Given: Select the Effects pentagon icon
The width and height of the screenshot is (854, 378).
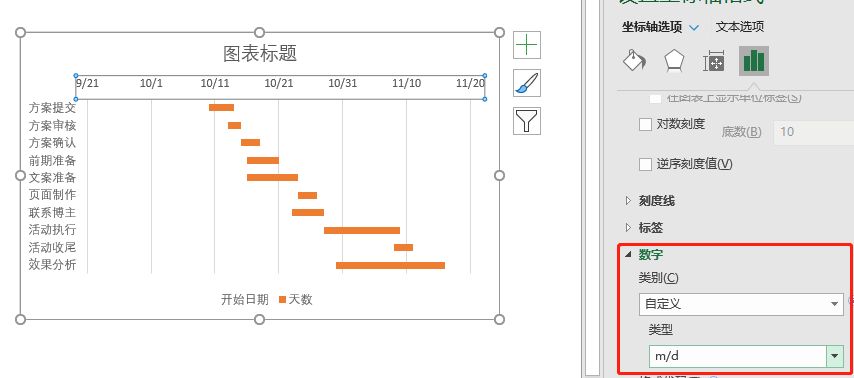Looking at the screenshot, I should click(674, 61).
